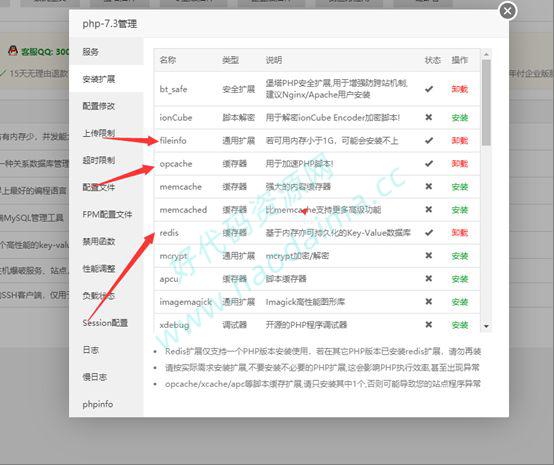This screenshot has width=554, height=465.
Task: Click the scrollbar up arrow of extension list
Action: (x=486, y=54)
